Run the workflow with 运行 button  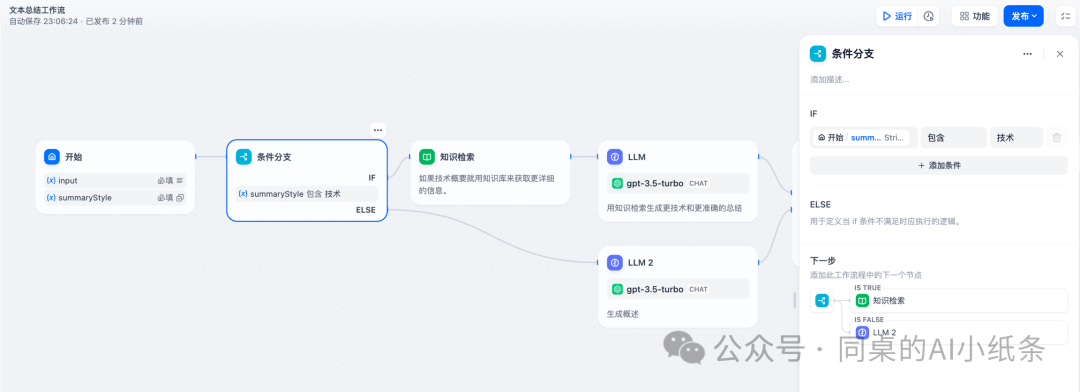coord(897,16)
